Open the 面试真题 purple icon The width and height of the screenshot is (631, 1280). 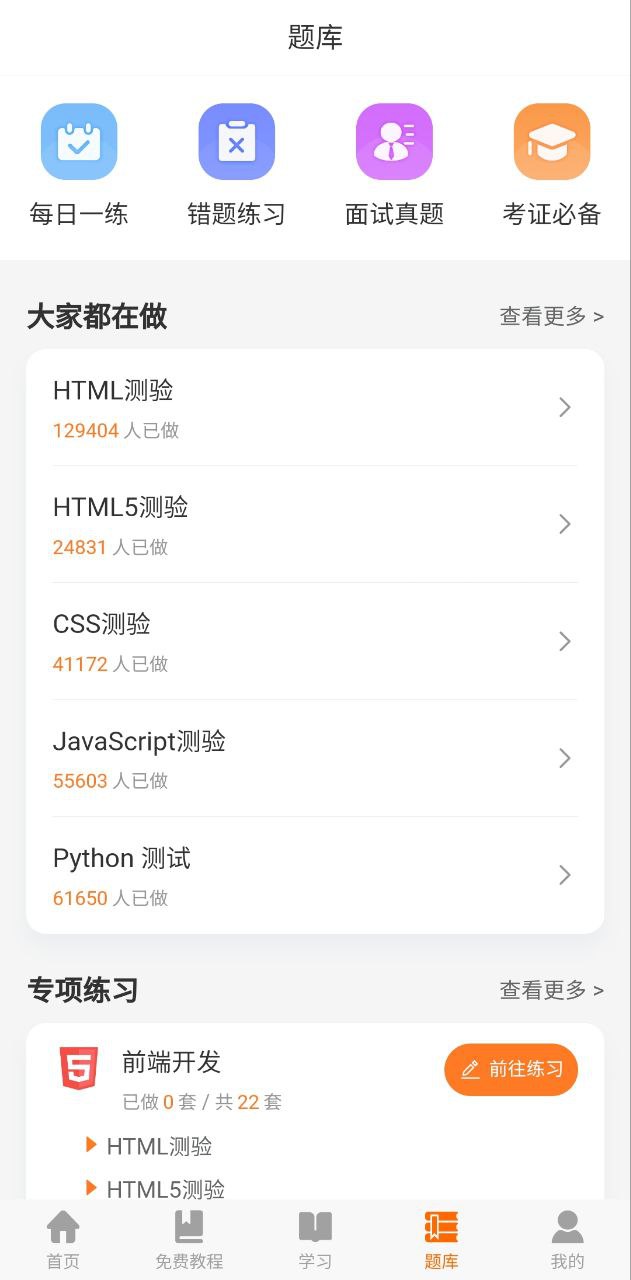tap(394, 142)
